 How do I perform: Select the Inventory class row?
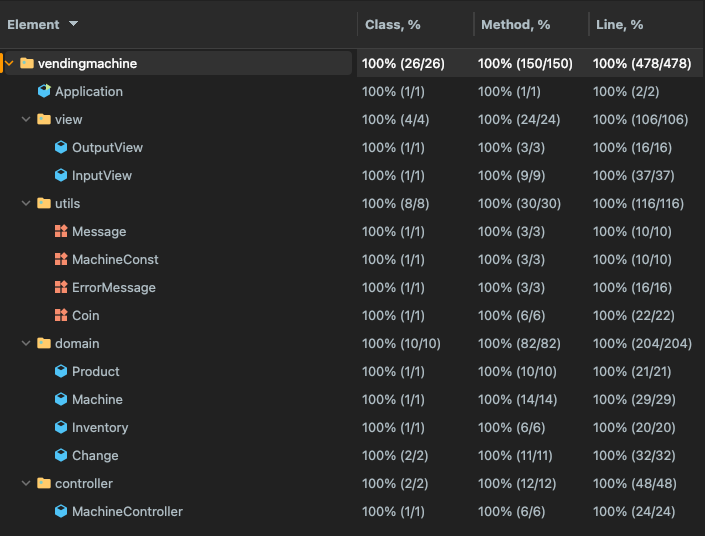[100, 427]
